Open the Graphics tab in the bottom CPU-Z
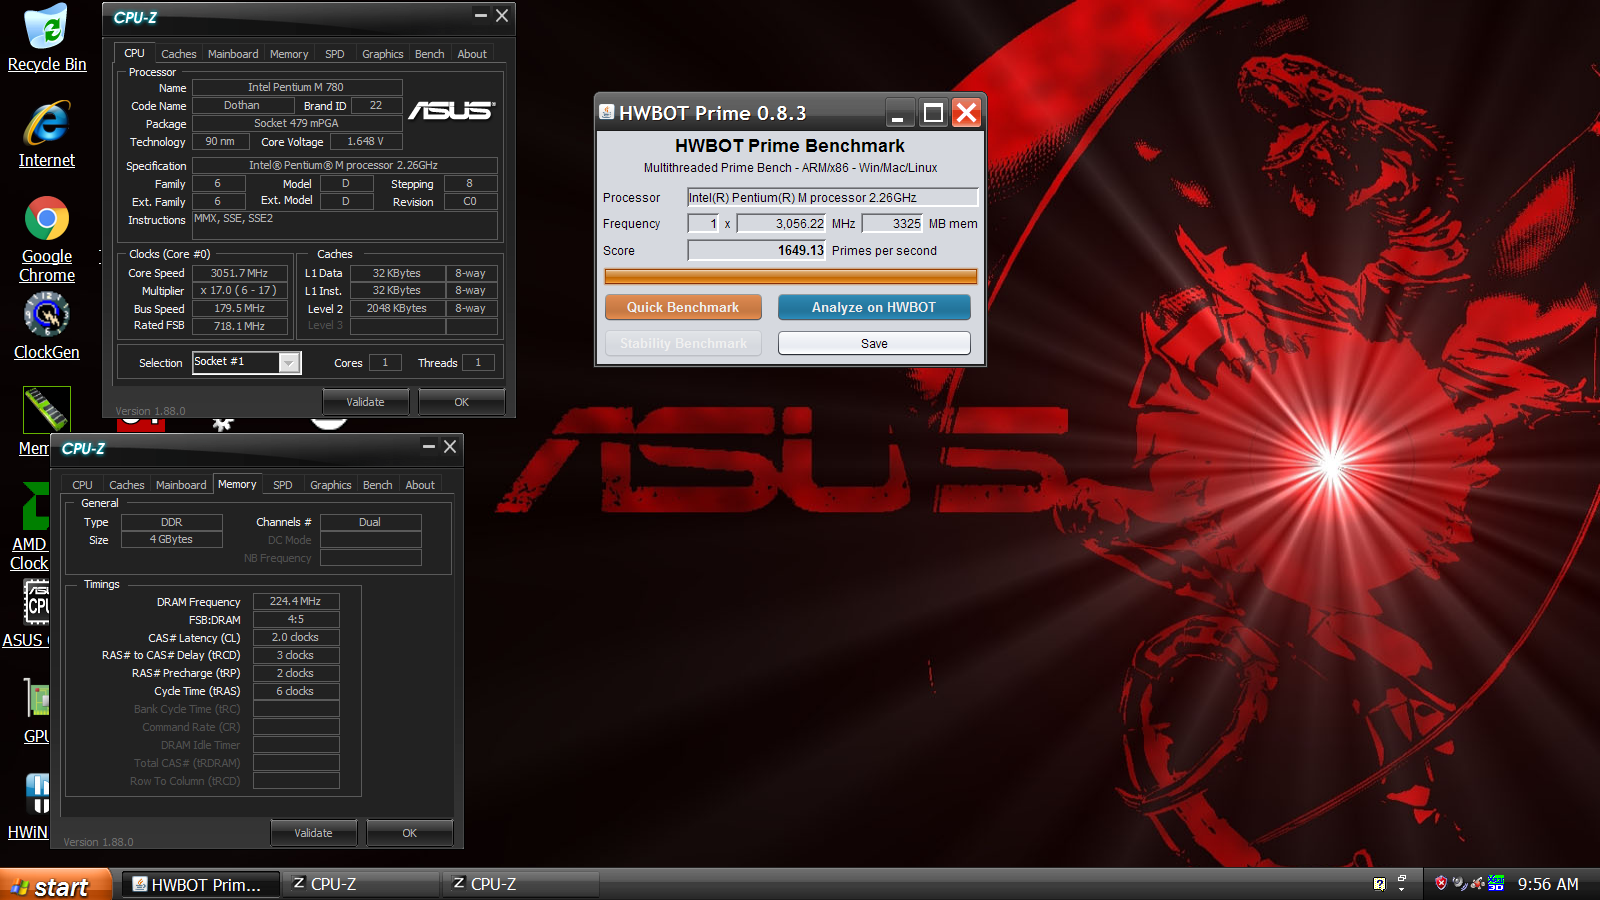Viewport: 1600px width, 900px height. 331,485
